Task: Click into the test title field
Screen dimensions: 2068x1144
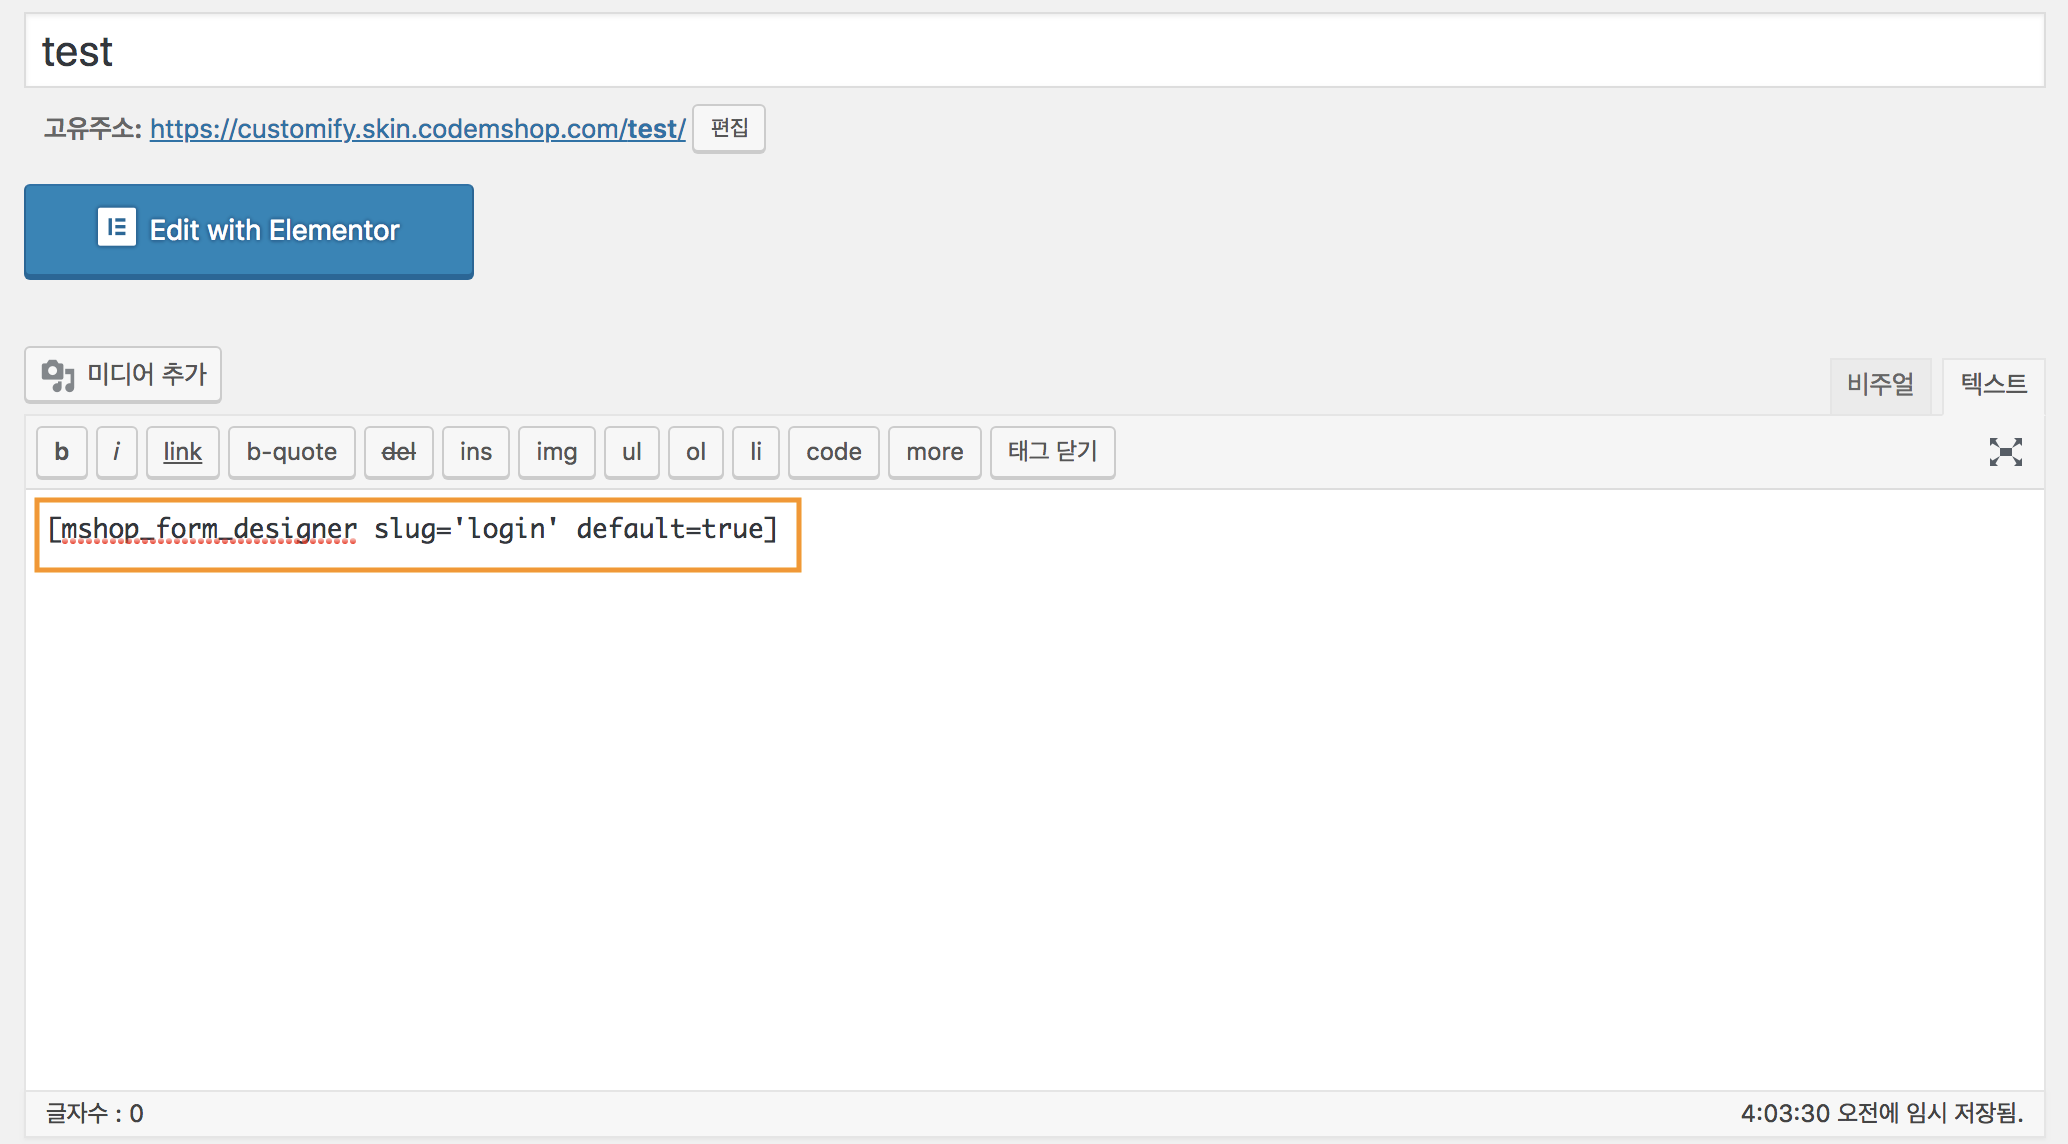Action: click(1034, 51)
